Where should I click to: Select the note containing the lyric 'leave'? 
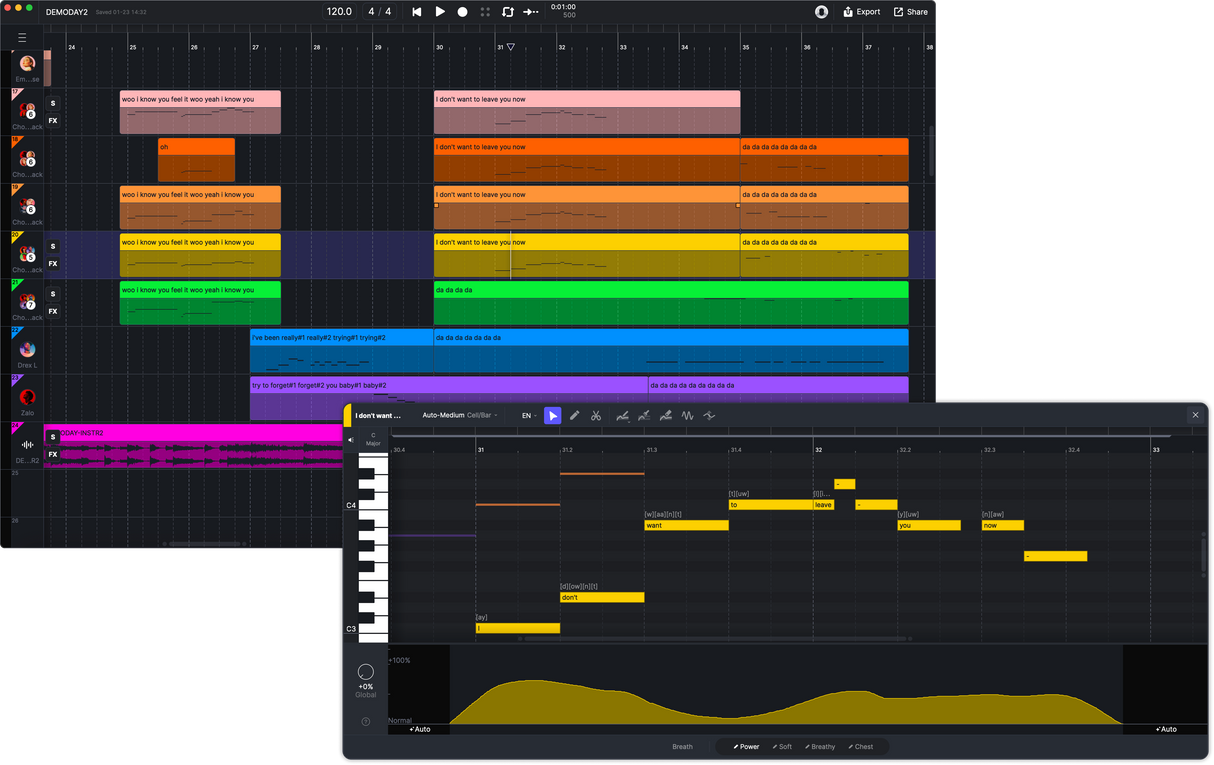(x=823, y=505)
